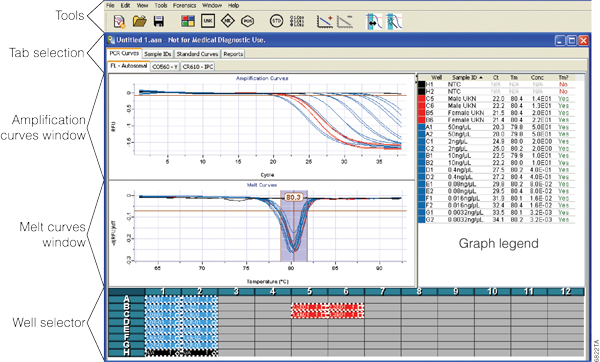Sort legend by Well column header
The height and width of the screenshot is (362, 600).
pyautogui.click(x=436, y=77)
